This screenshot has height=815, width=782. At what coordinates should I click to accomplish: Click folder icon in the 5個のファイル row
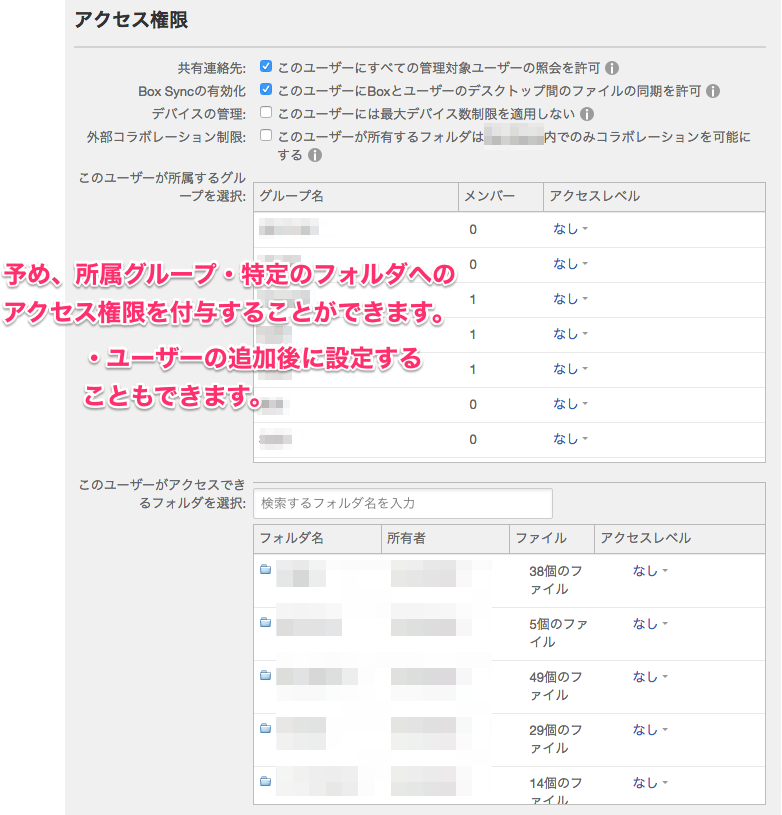point(265,623)
